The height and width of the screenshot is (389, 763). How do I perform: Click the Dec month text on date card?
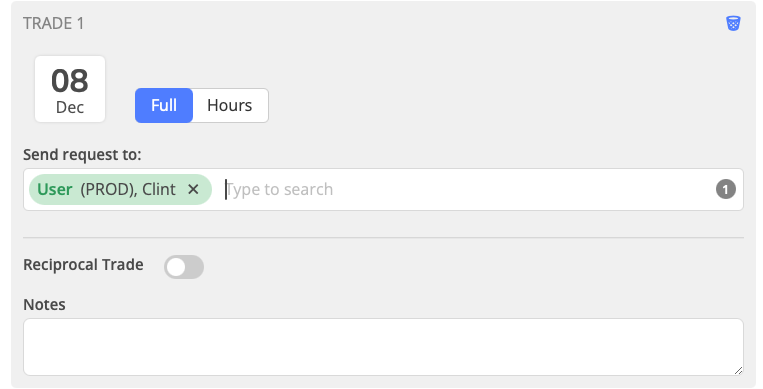click(x=70, y=107)
